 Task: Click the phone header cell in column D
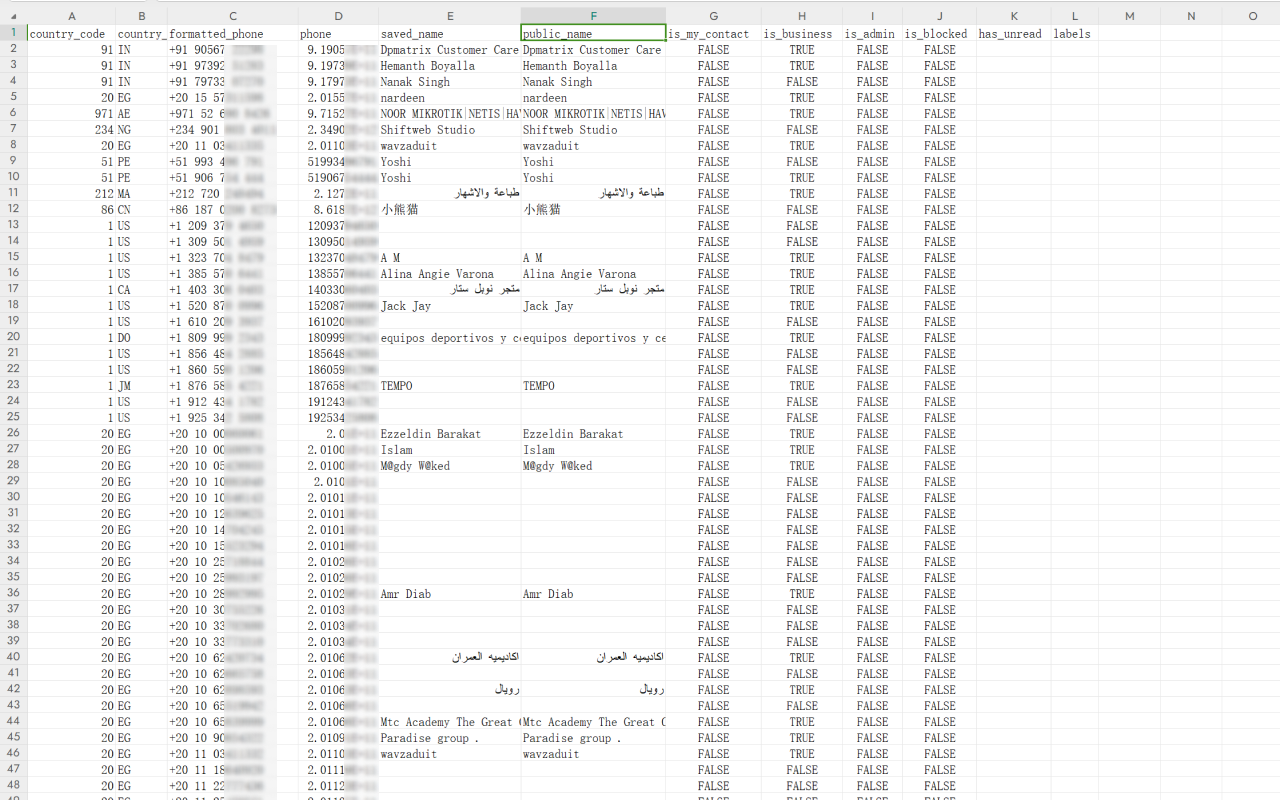click(x=338, y=34)
